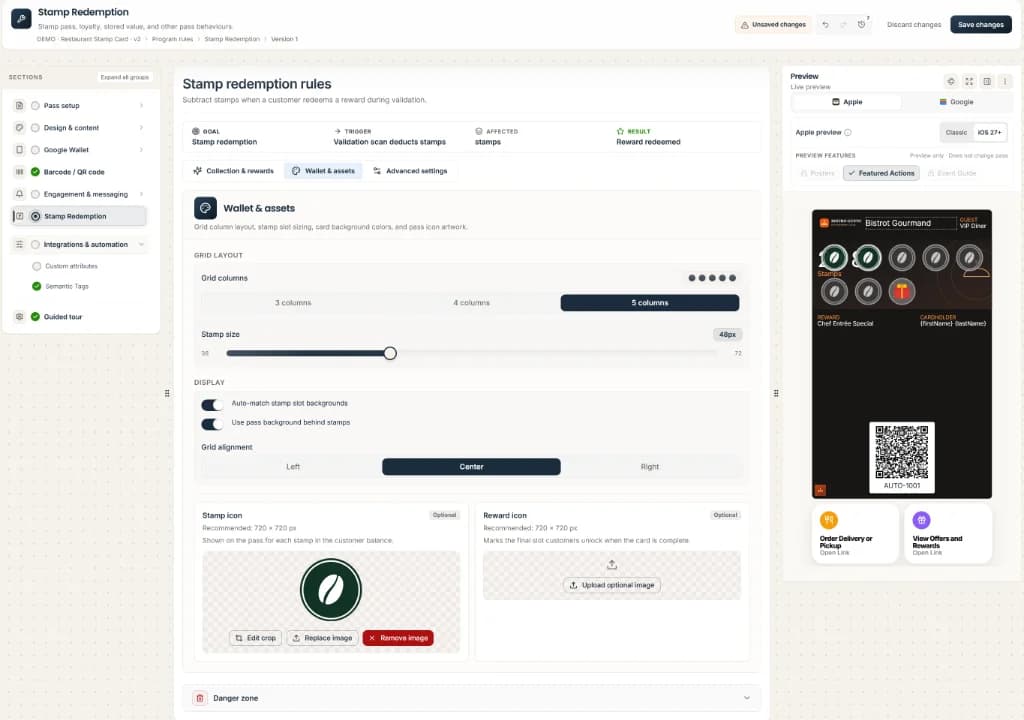Click the red Remove image button
The height and width of the screenshot is (720, 1024).
(398, 638)
